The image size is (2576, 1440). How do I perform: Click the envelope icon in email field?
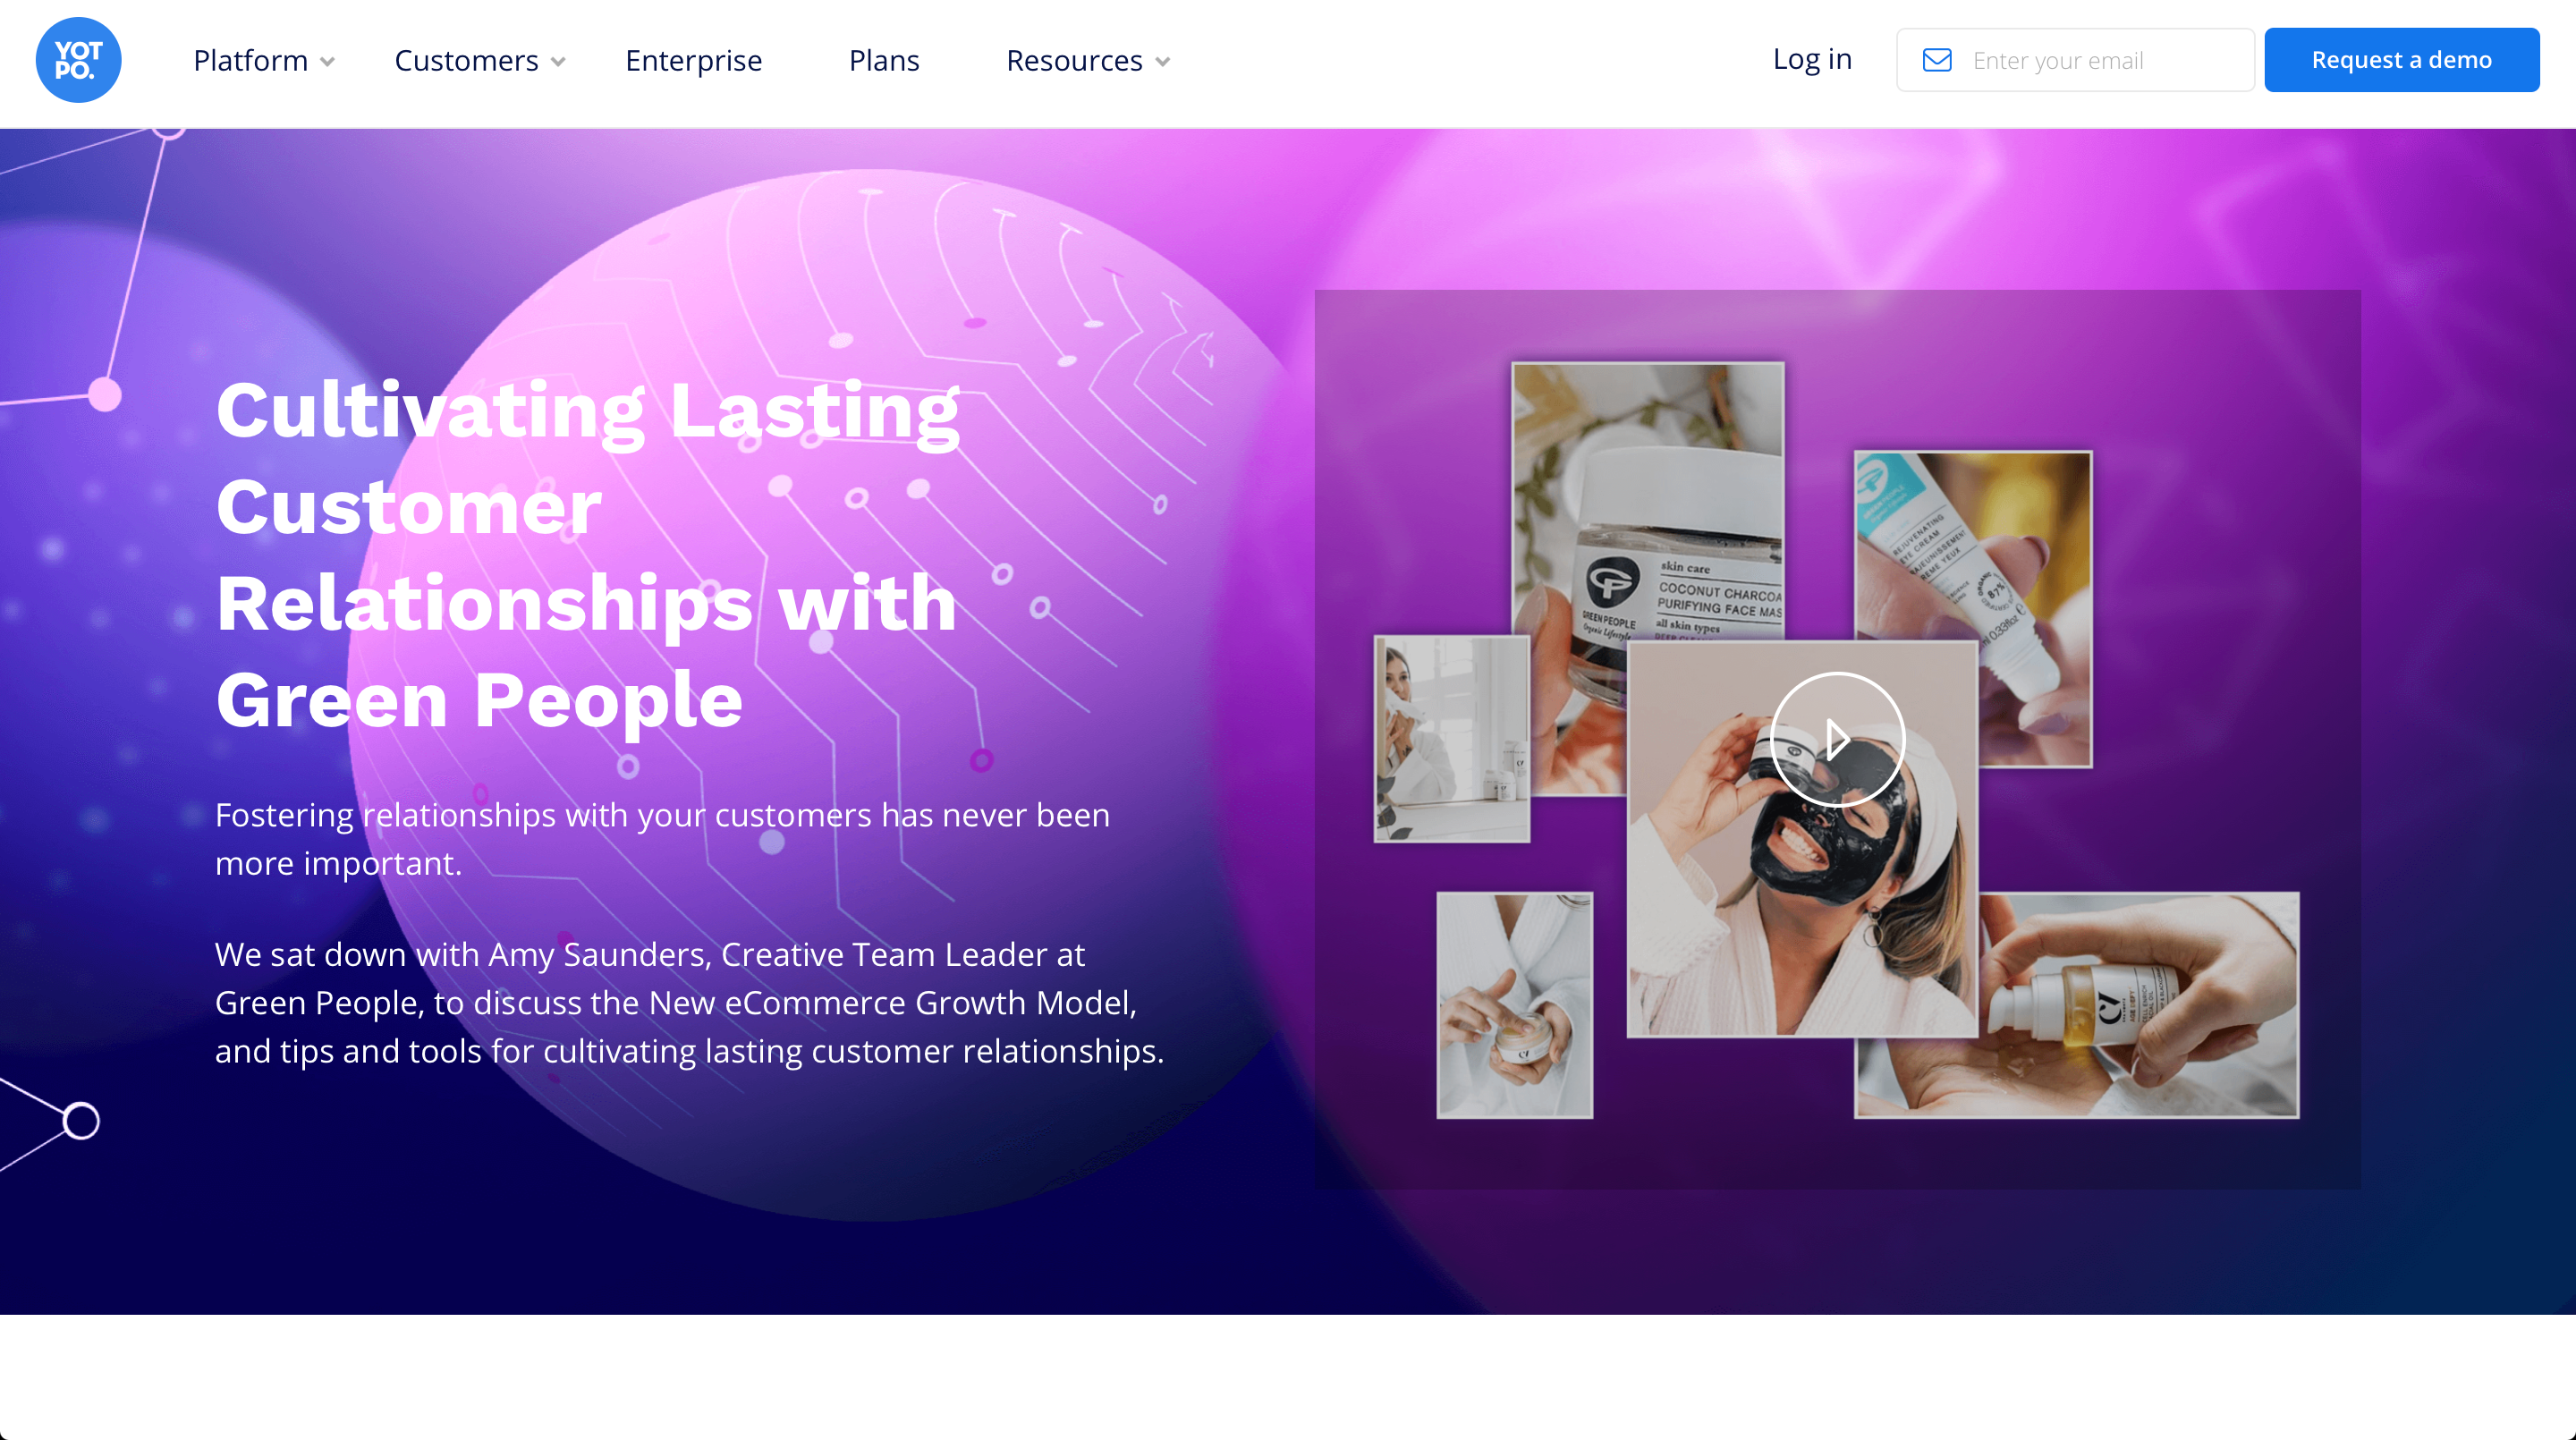coord(1937,60)
